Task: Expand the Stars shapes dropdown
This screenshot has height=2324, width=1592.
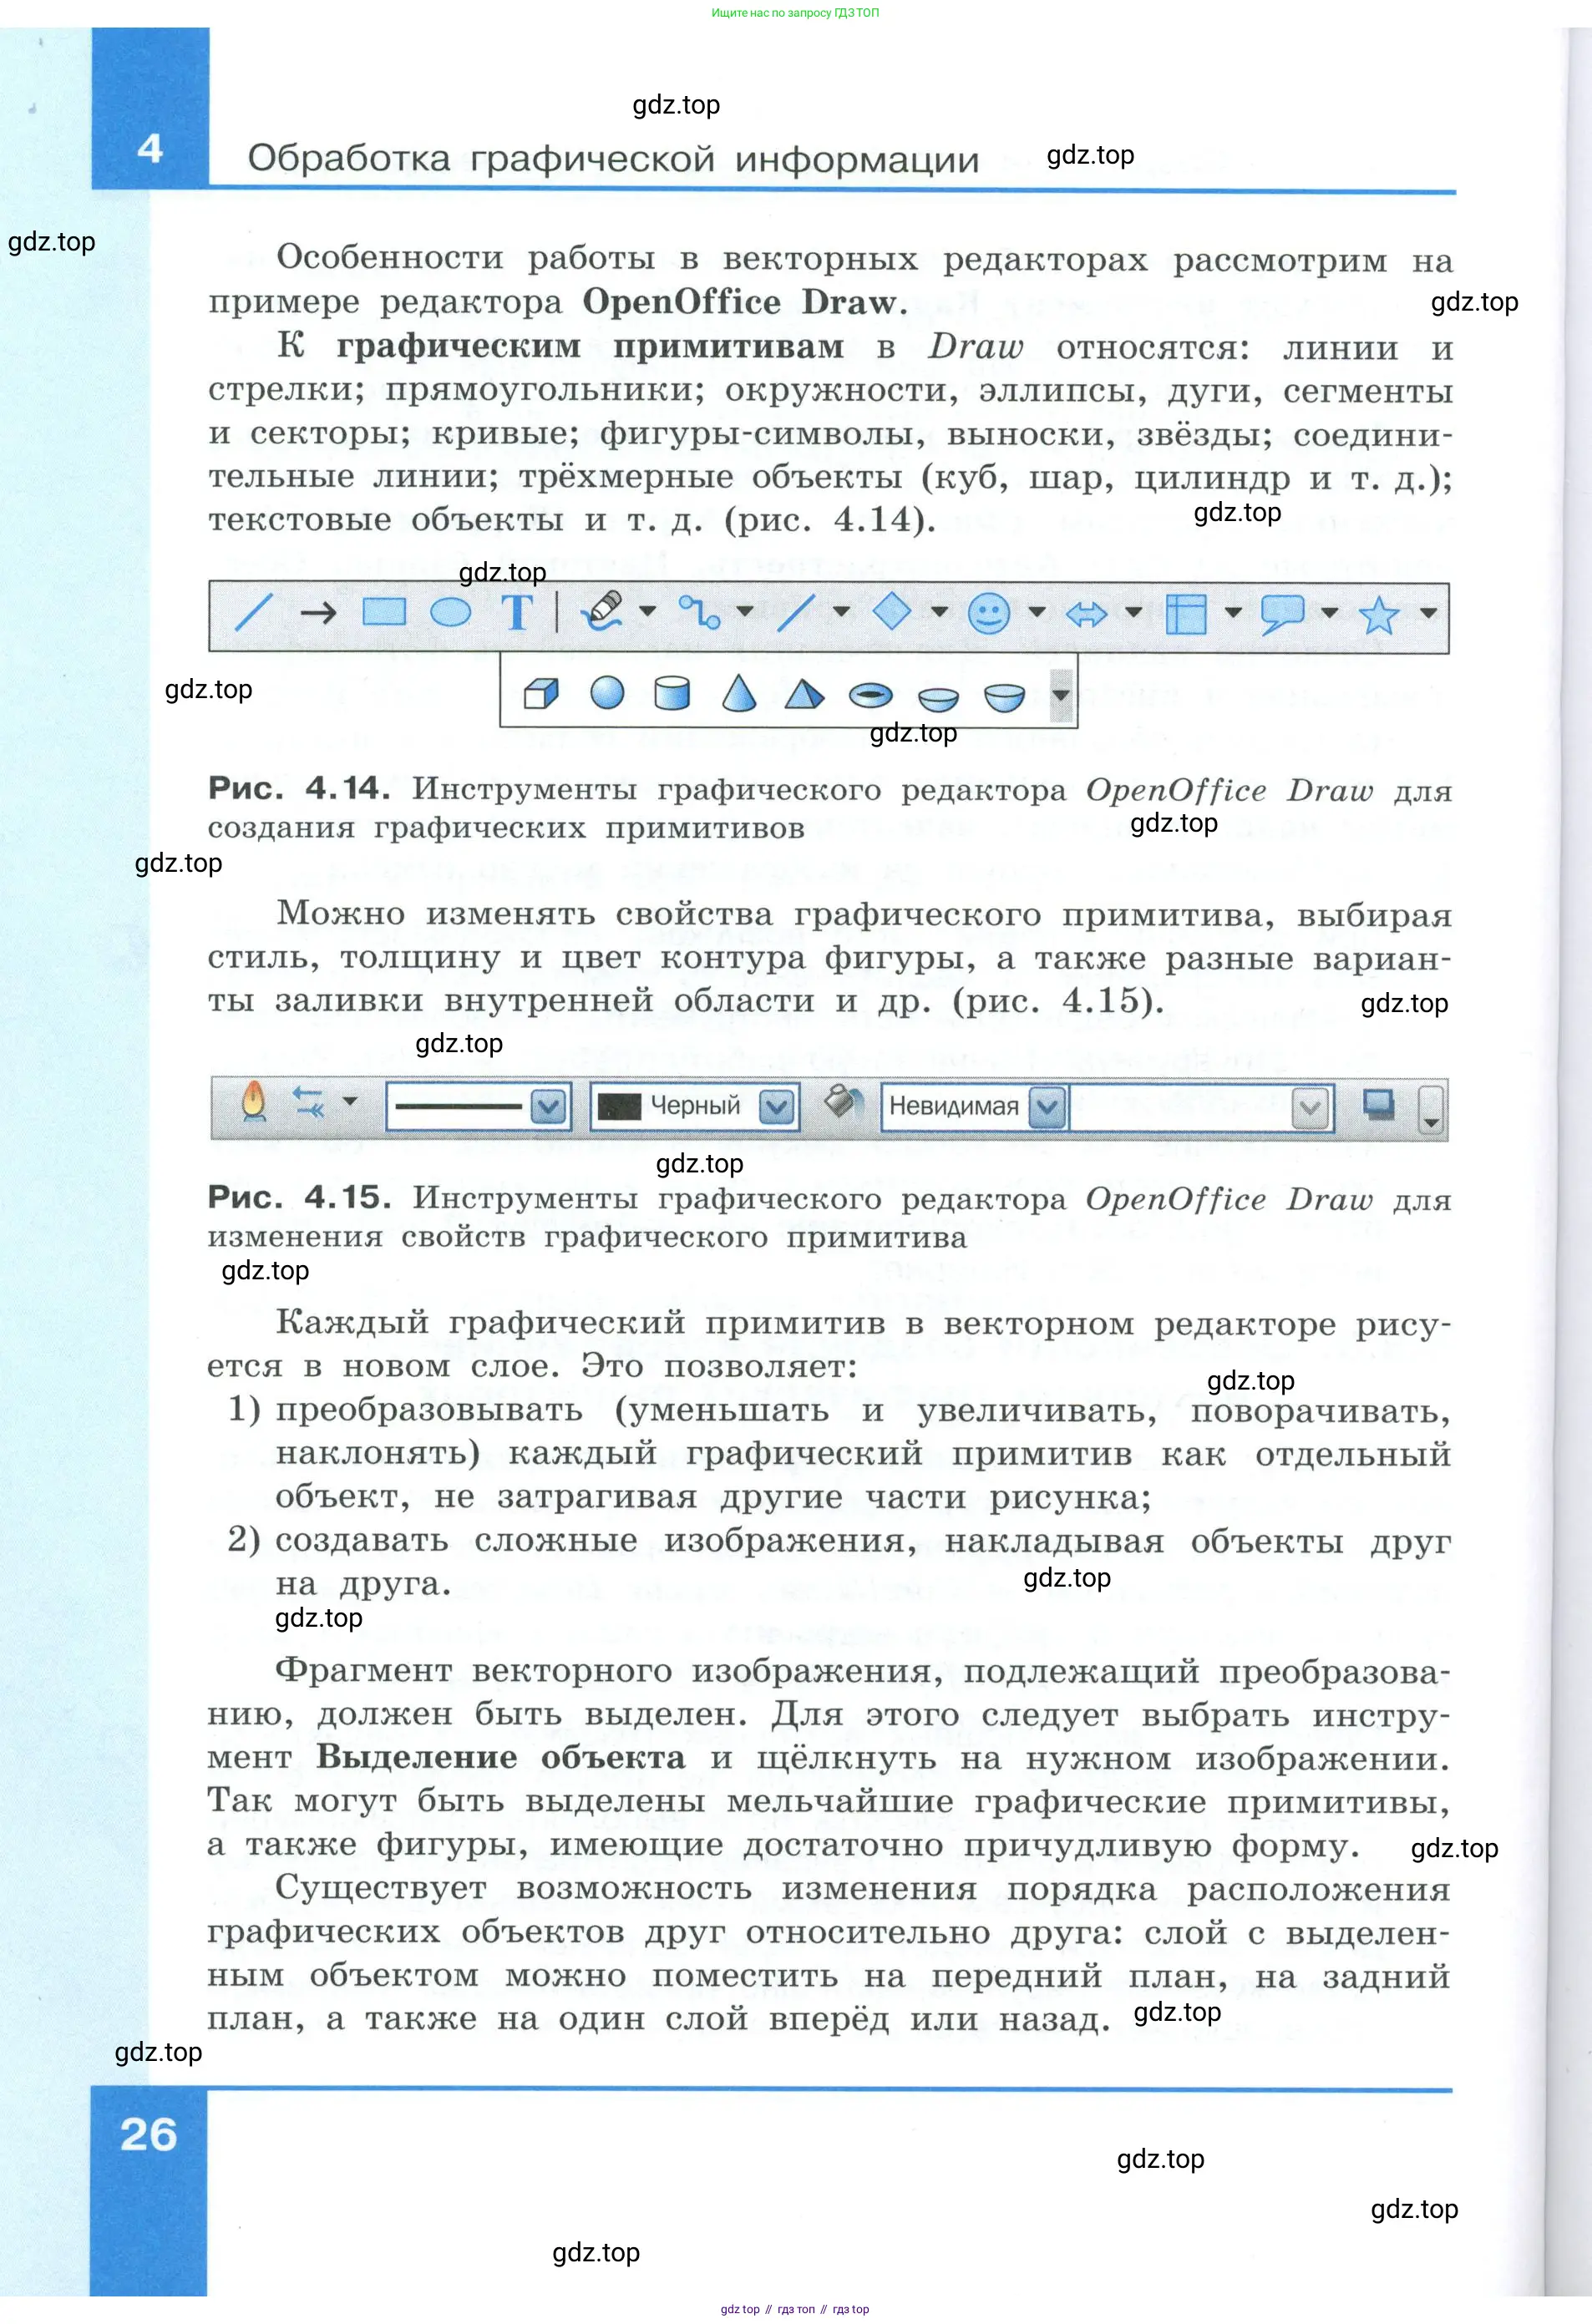Action: pos(1428,613)
